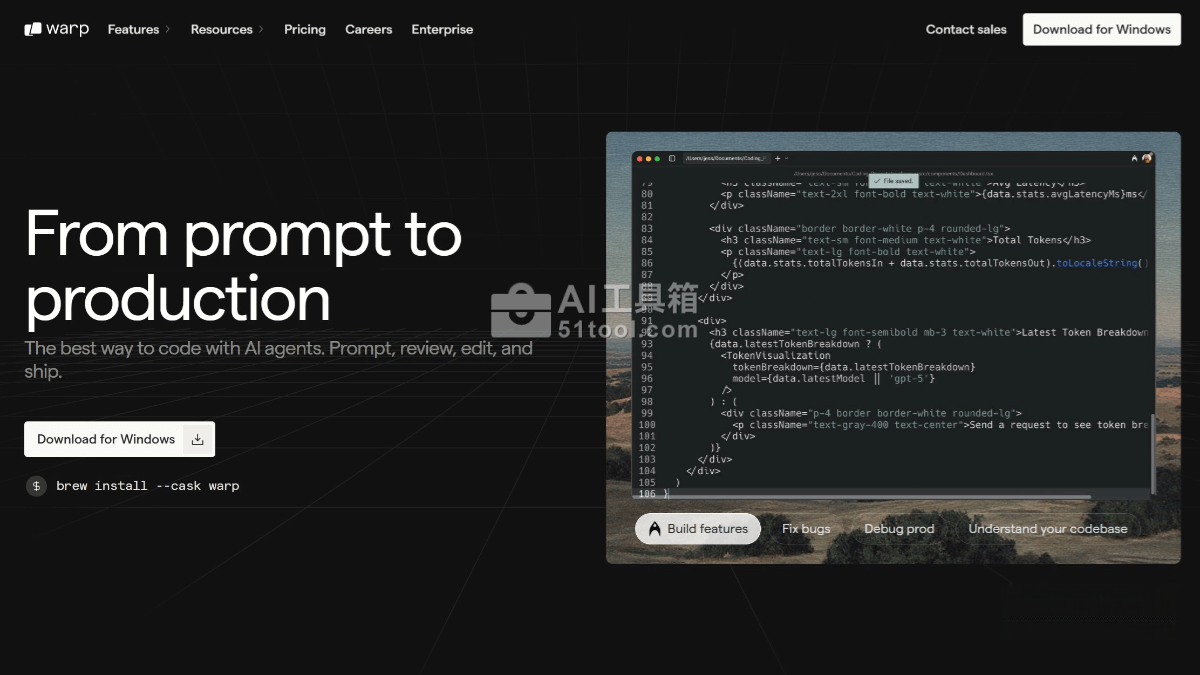Switch to the Fix bugs tab

[806, 529]
